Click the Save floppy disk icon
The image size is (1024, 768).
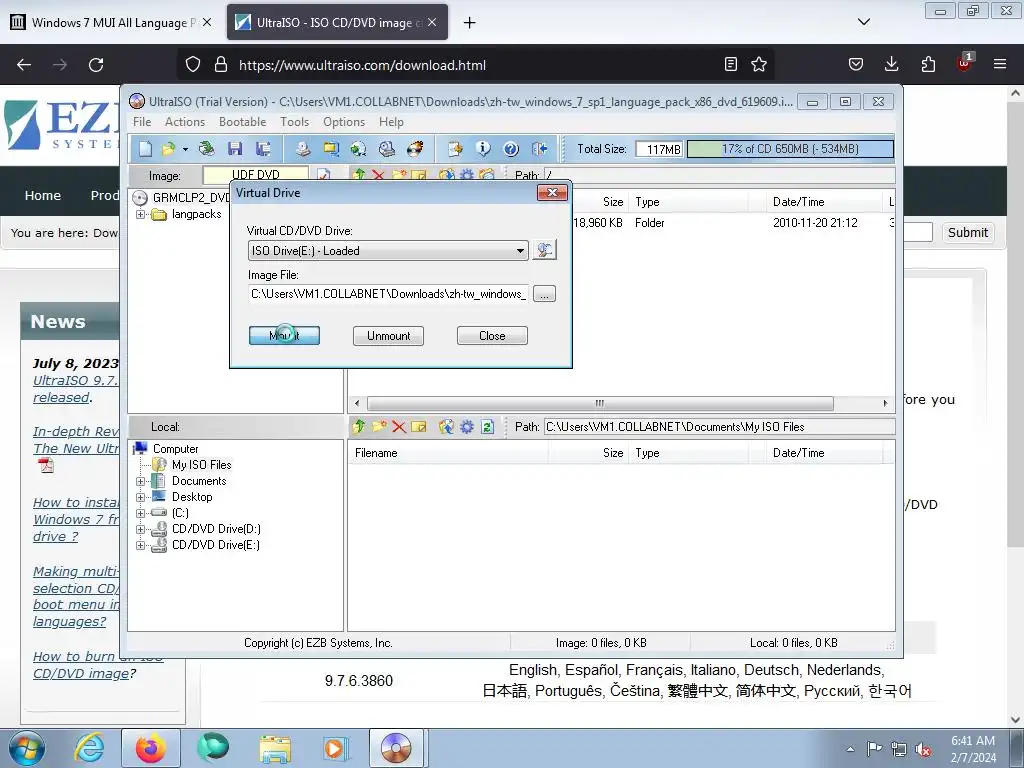[x=235, y=149]
